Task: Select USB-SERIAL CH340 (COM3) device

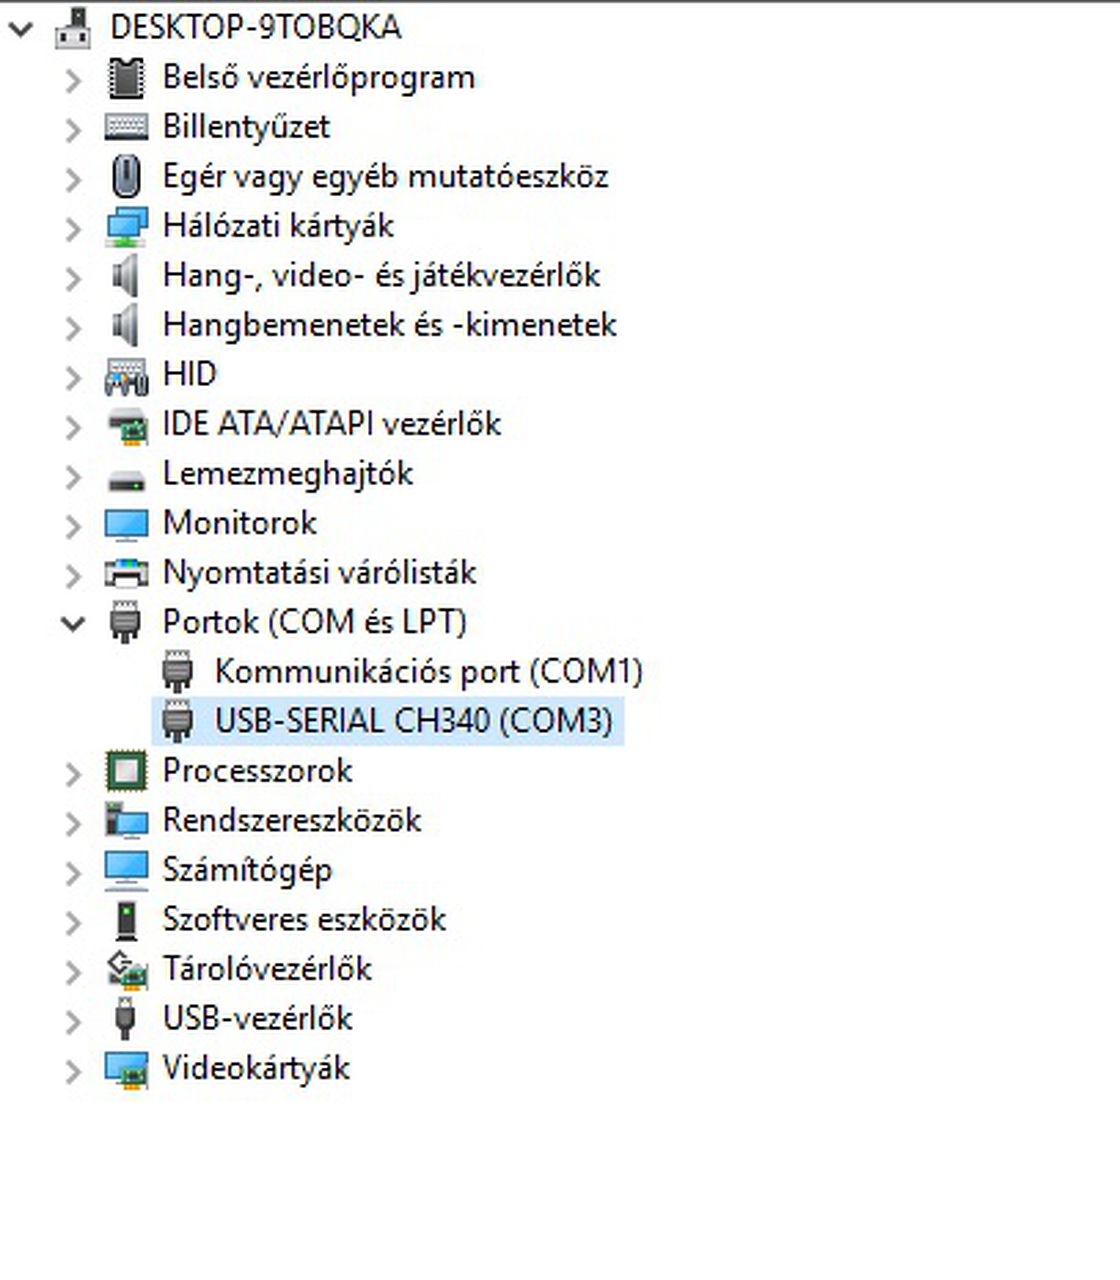Action: [x=413, y=721]
